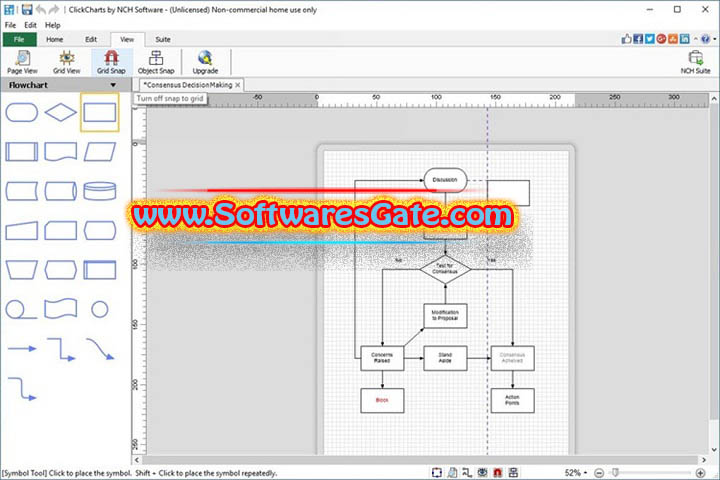Toggle Page View in the ribbon
This screenshot has width=720, height=480.
pyautogui.click(x=22, y=62)
